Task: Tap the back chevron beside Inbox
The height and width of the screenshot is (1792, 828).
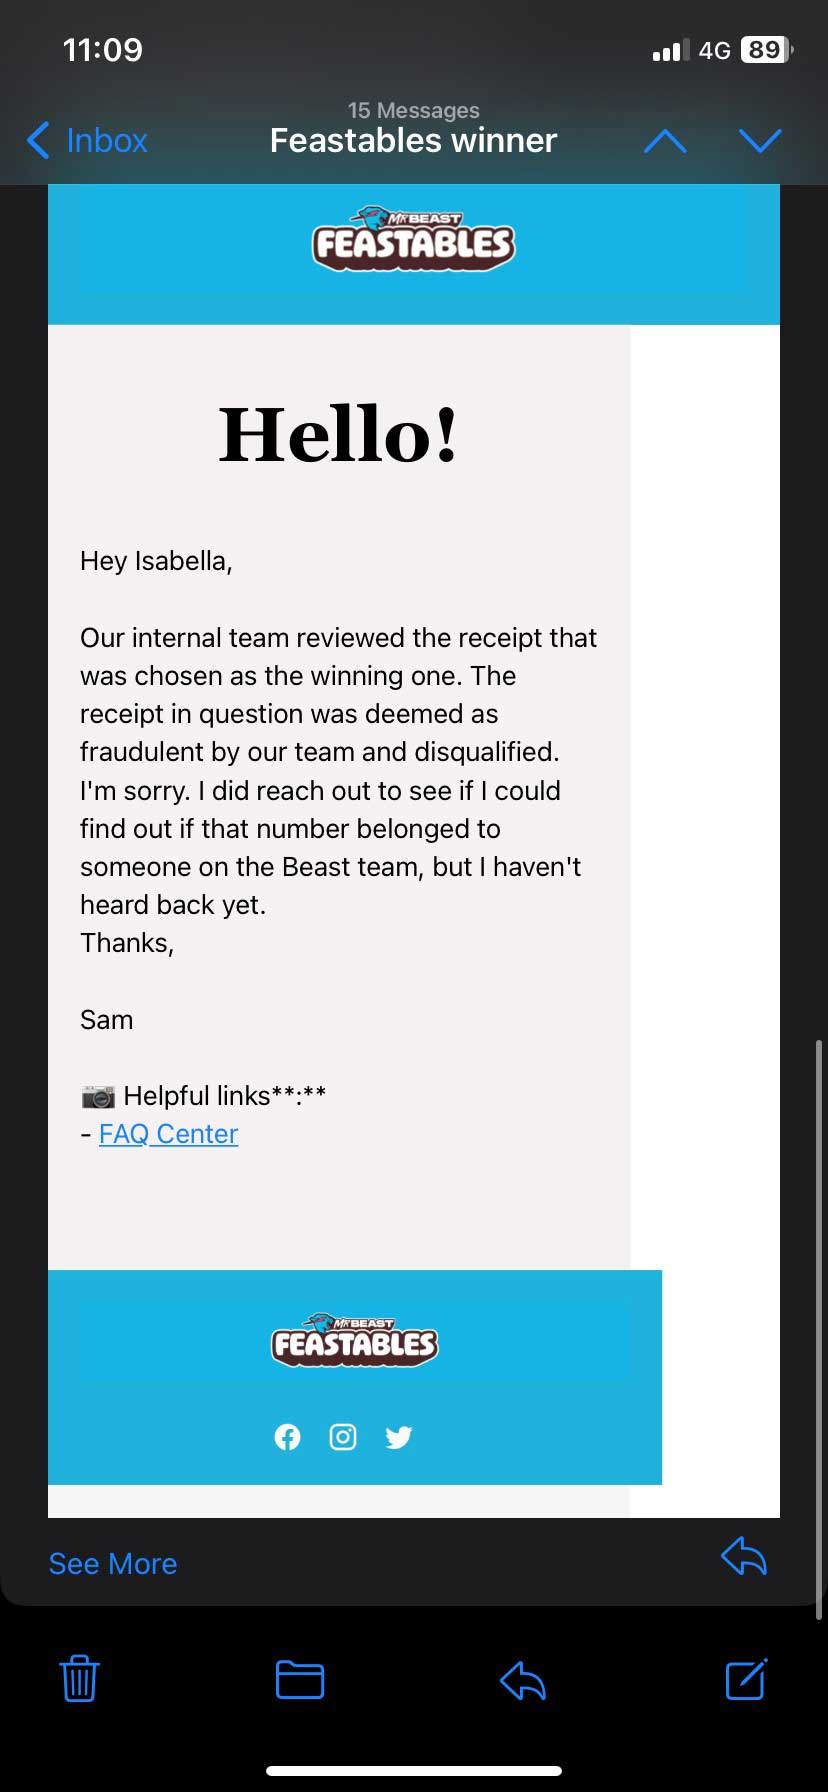Action: tap(37, 141)
